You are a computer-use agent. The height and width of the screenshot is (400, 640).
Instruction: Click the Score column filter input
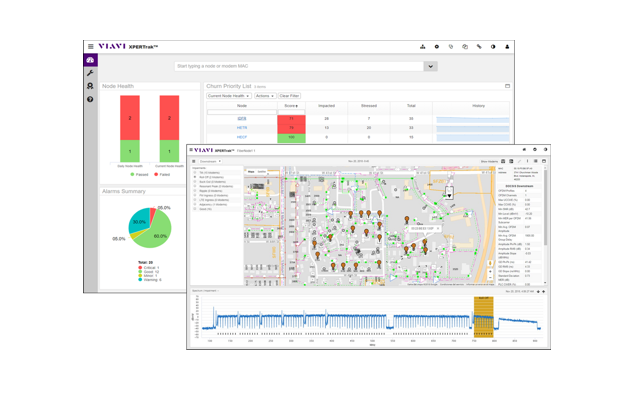(291, 112)
